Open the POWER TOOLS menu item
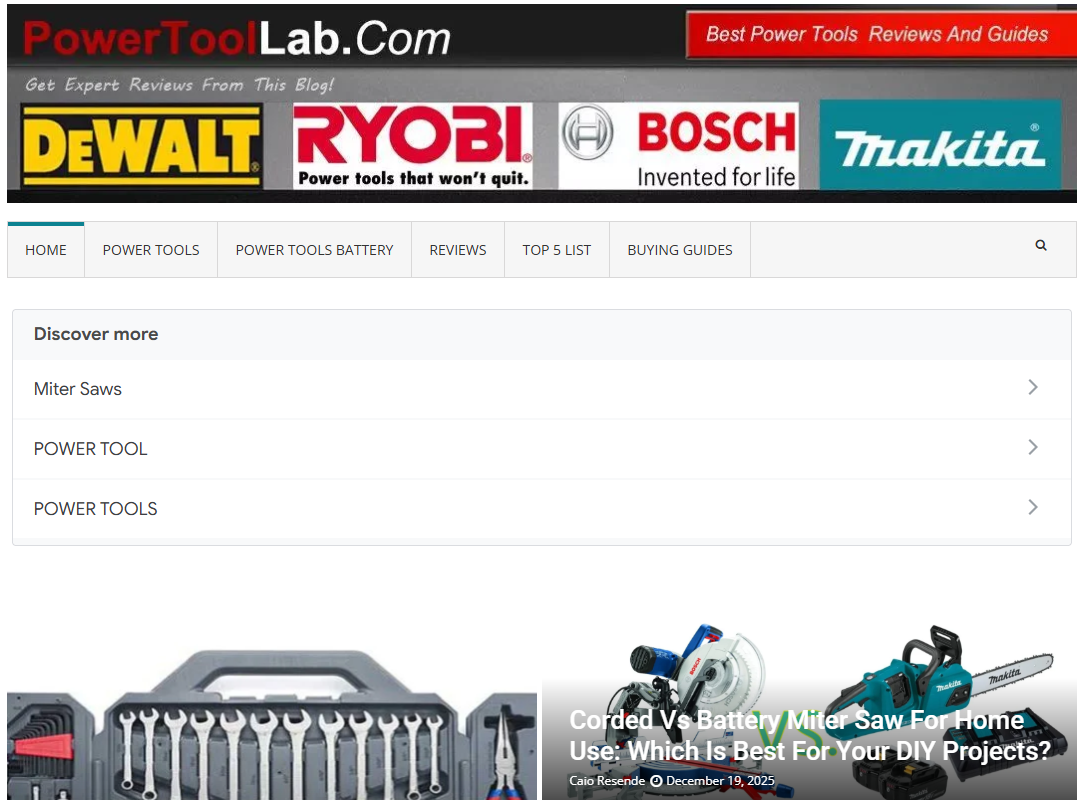Screen dimensions: 1081x800 [151, 250]
